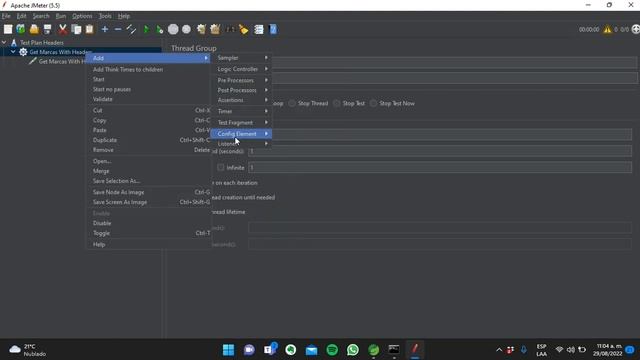Click the Save toolbar icon
Viewport: 640px width, 360px height.
(x=48, y=29)
